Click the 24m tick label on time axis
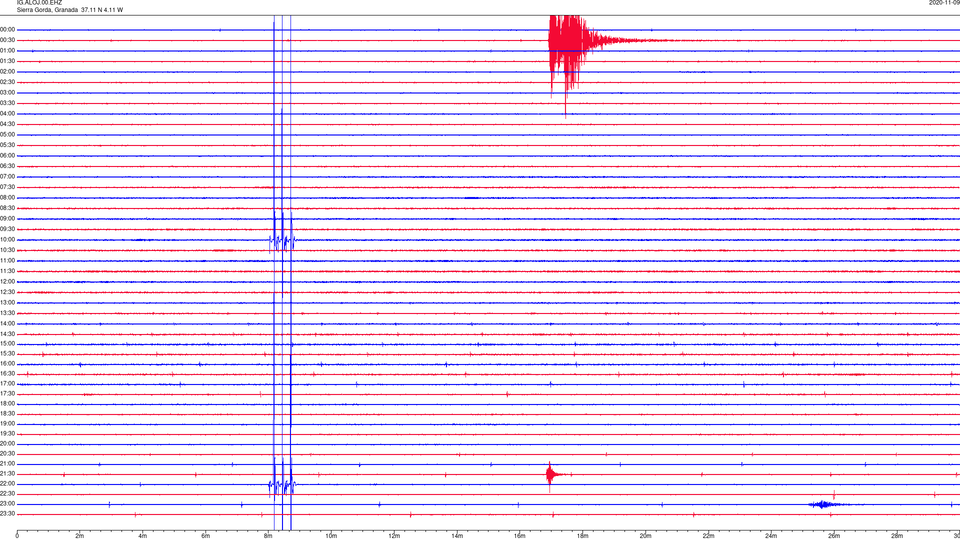 771,536
